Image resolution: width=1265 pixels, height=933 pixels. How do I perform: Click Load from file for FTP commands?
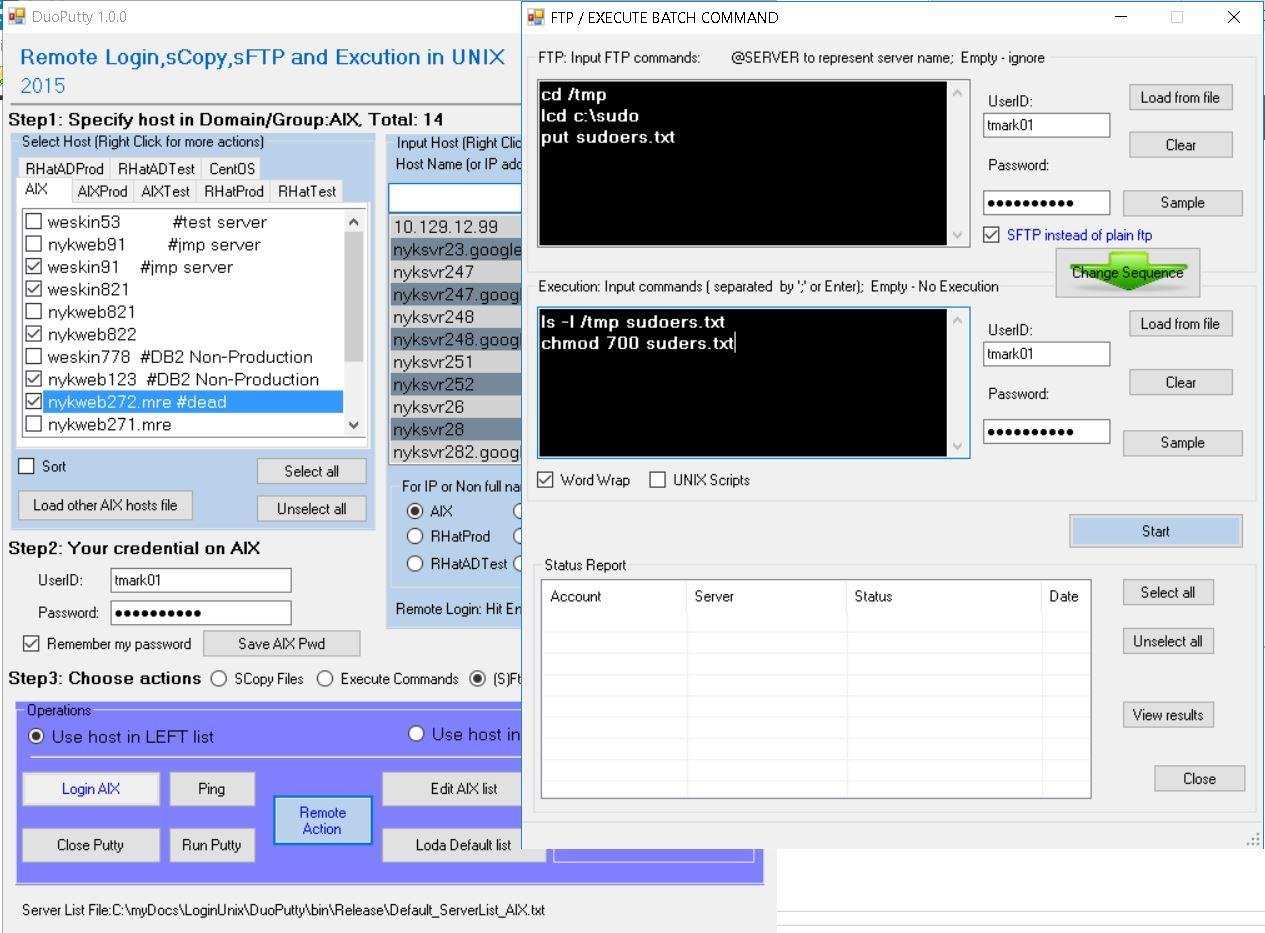coord(1180,97)
